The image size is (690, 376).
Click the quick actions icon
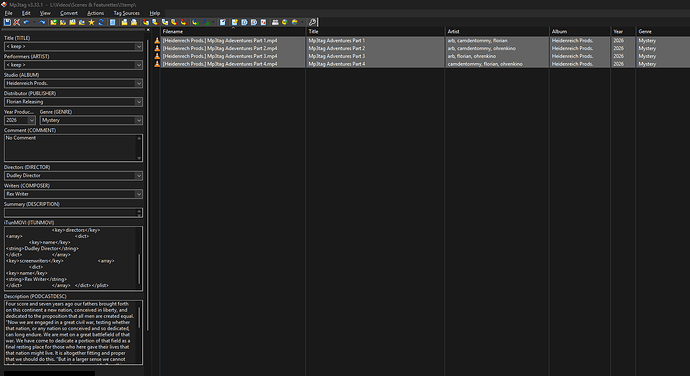pos(205,22)
